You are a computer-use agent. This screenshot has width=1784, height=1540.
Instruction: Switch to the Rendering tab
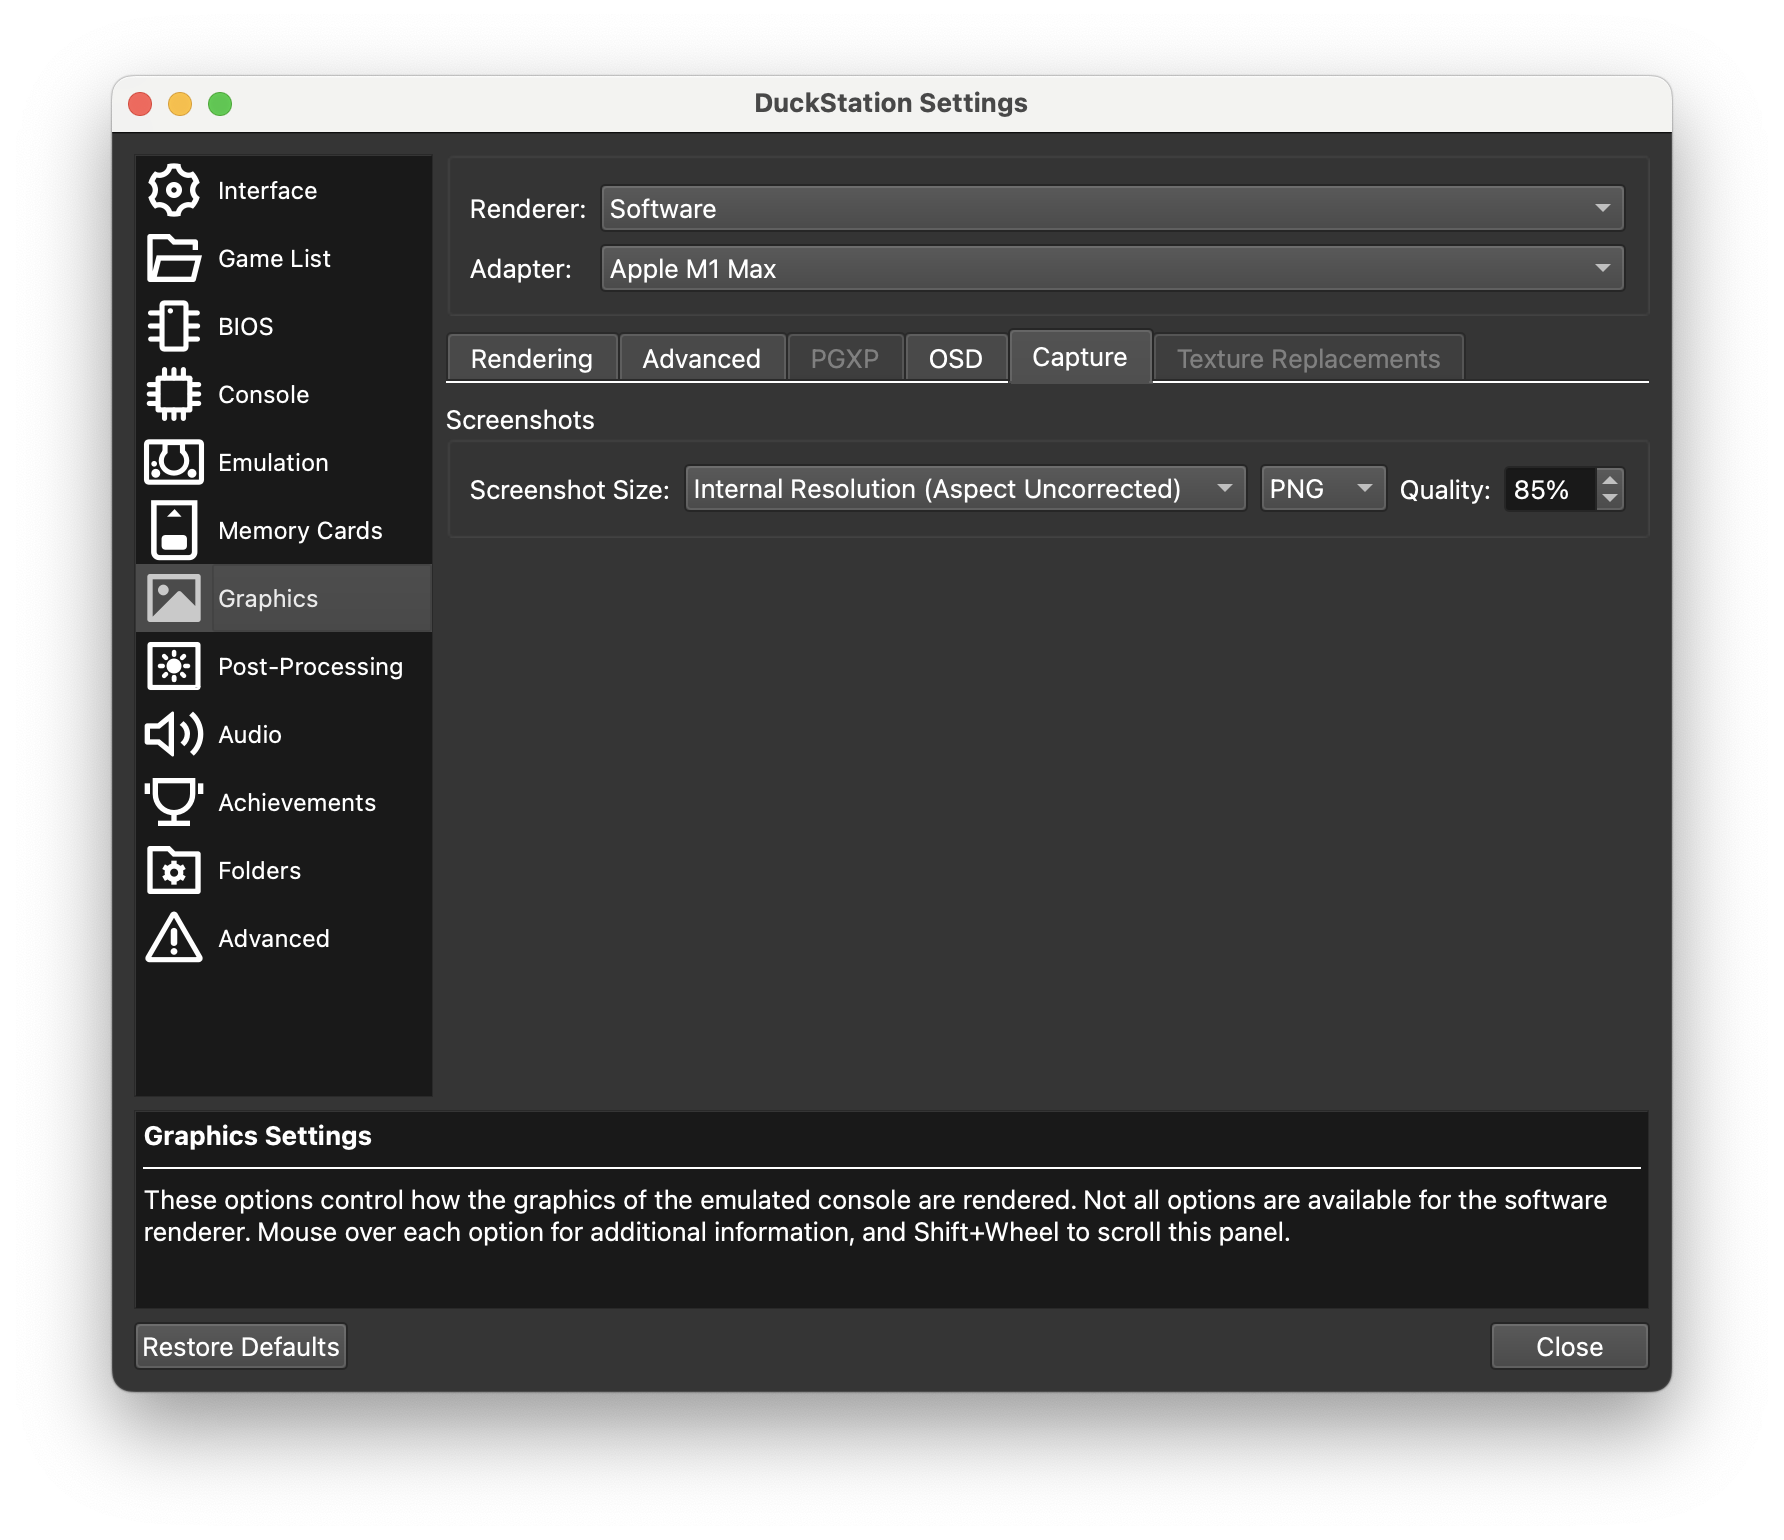pyautogui.click(x=531, y=359)
